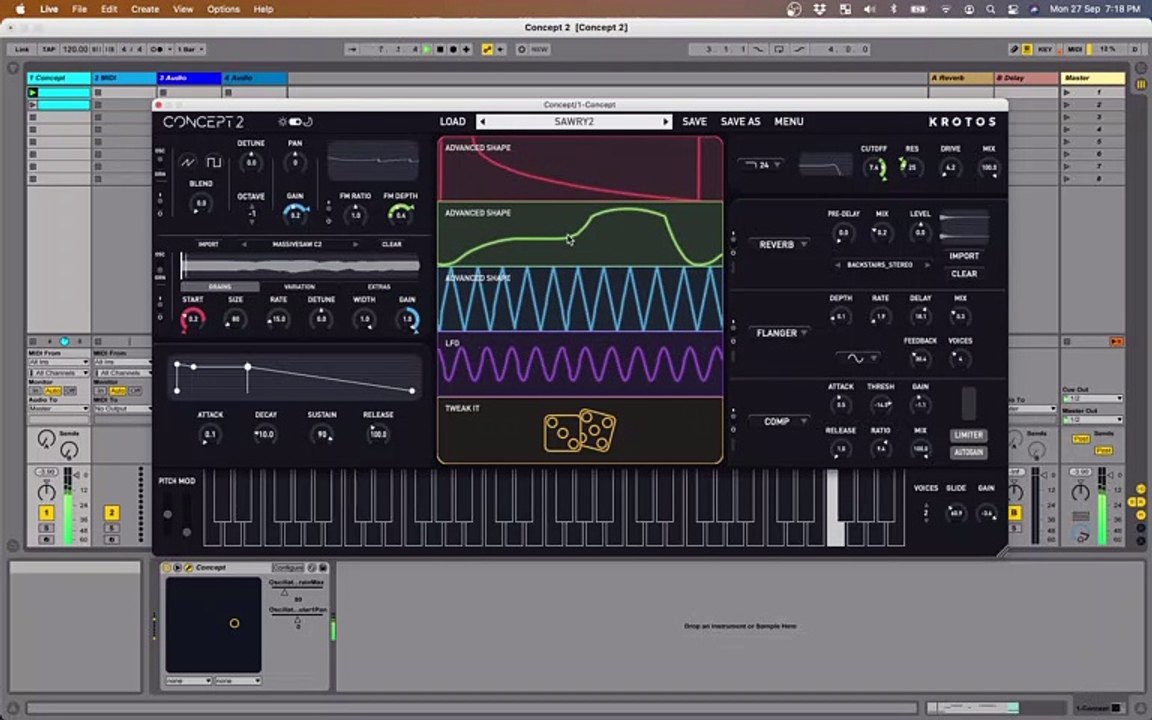Select previous reverb impulse before BACKSTAIRS_STEREO
The image size is (1152, 720).
click(838, 264)
